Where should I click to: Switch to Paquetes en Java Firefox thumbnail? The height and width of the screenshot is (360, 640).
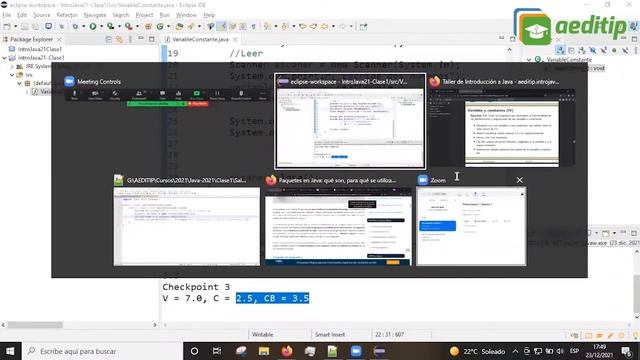coord(338,221)
